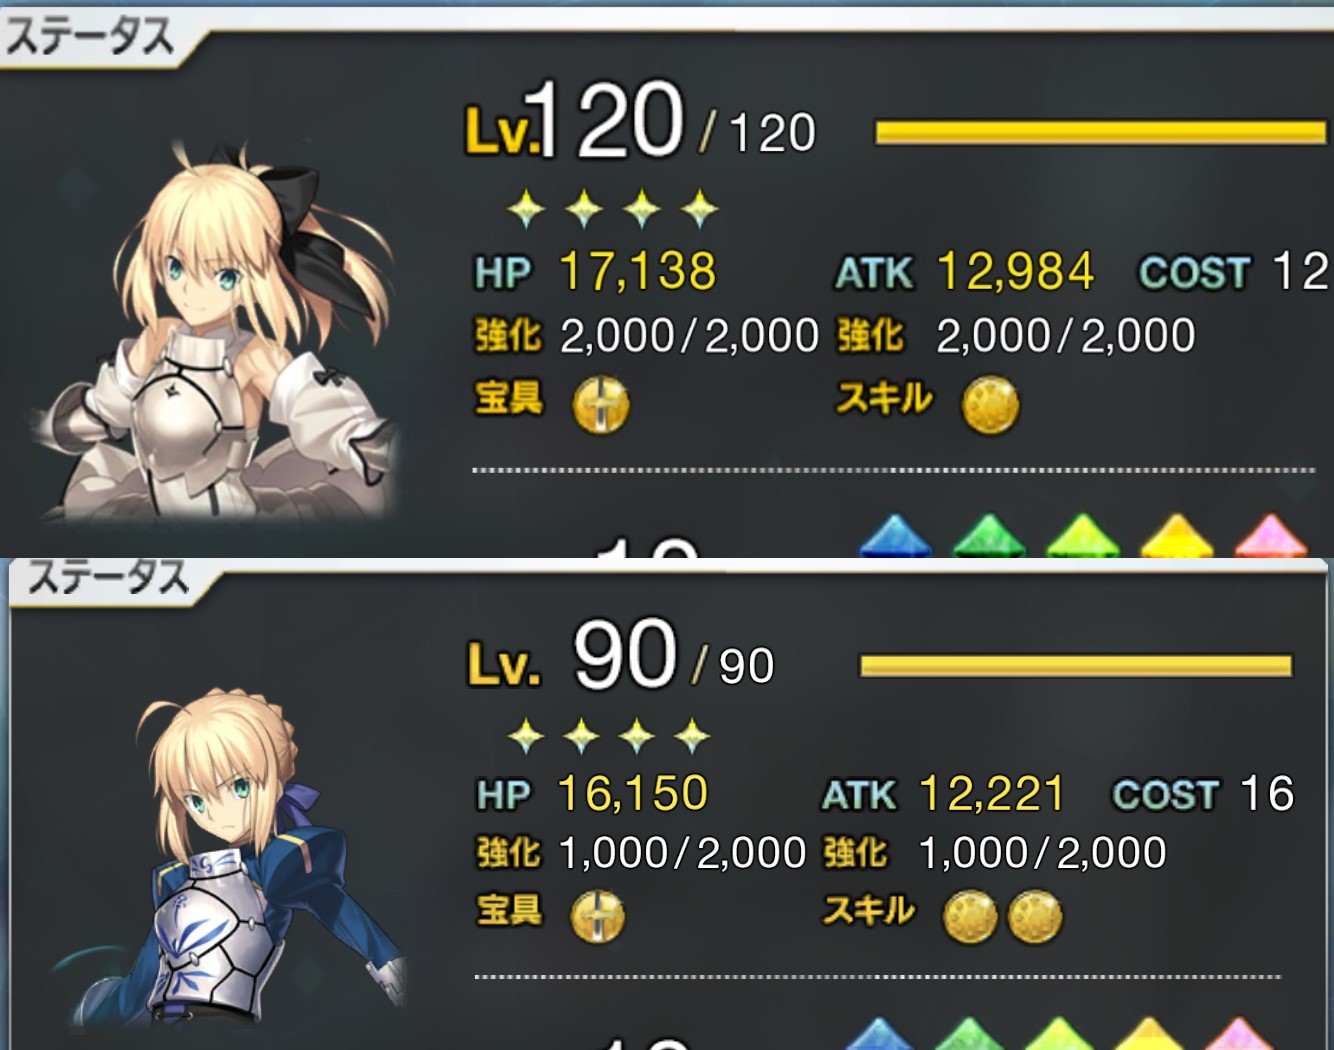Tap the first gold skill icon of blue Saber
1334x1050 pixels.
tap(970, 917)
